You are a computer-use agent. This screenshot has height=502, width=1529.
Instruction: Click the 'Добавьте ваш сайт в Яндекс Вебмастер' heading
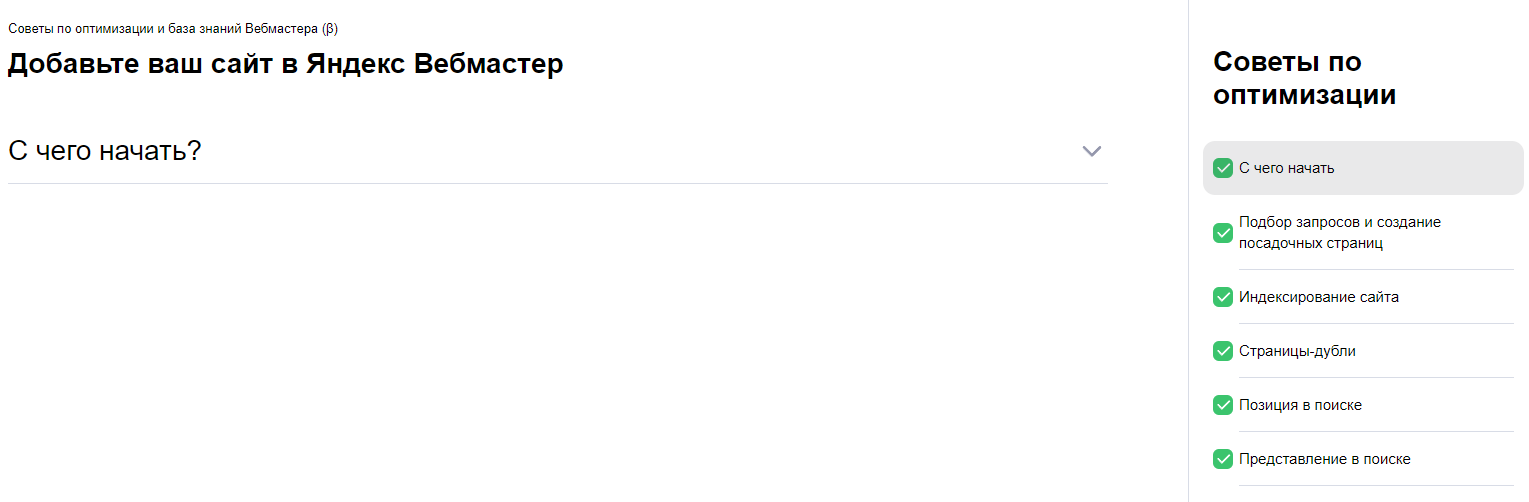[x=285, y=64]
